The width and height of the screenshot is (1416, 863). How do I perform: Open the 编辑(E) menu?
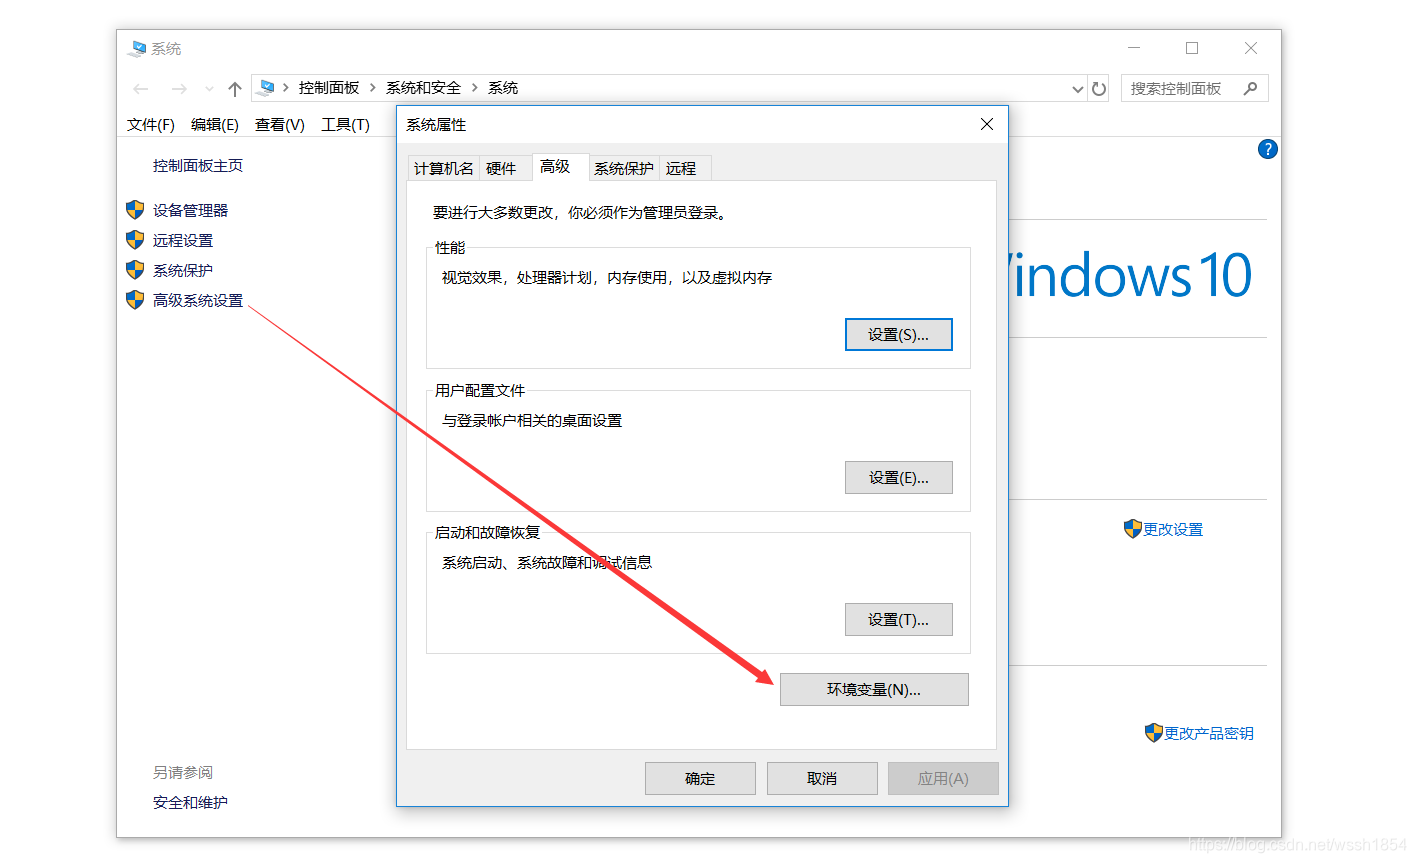coord(215,125)
